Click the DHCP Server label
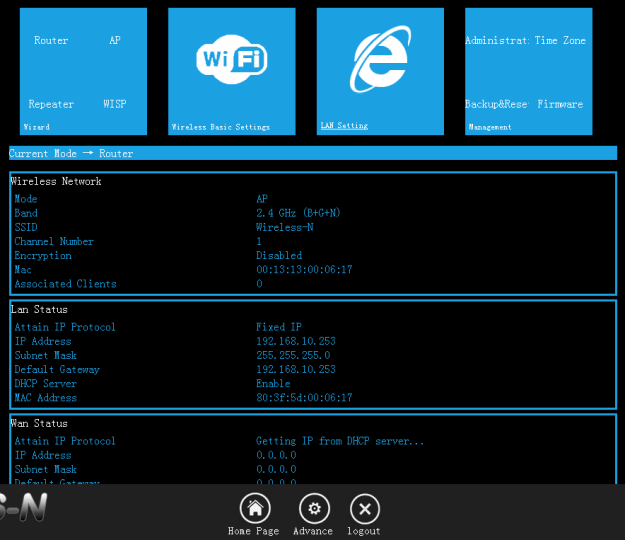Viewport: 625px width, 540px height. 45,383
